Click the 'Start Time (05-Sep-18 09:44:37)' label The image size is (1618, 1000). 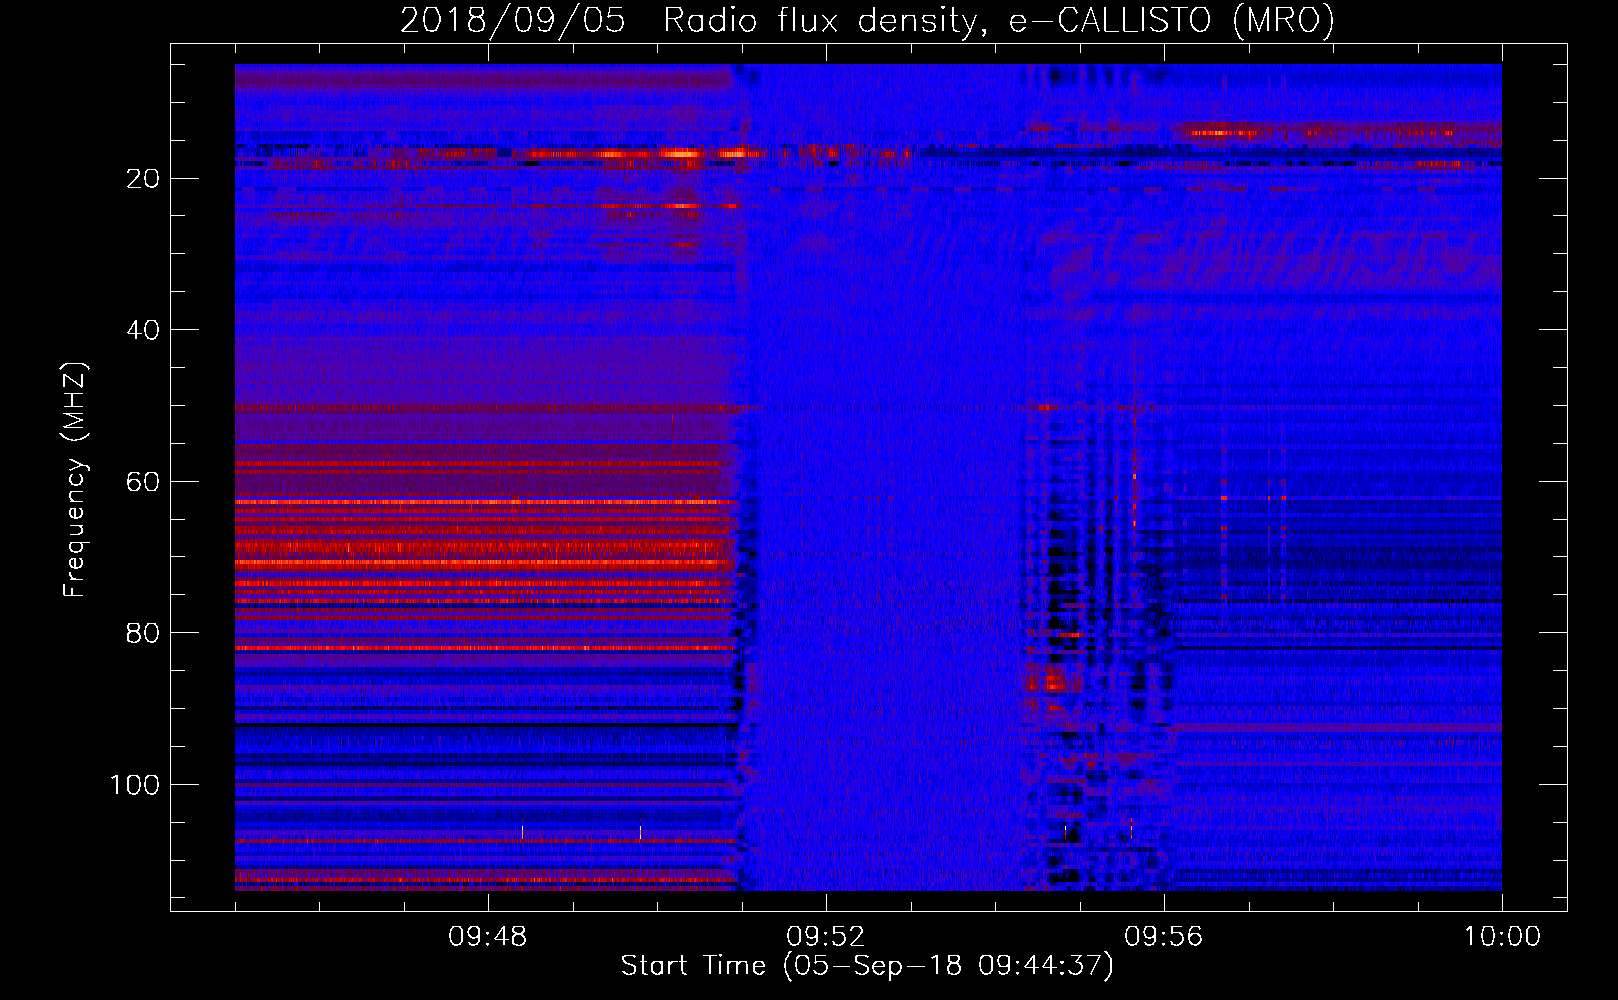click(867, 966)
